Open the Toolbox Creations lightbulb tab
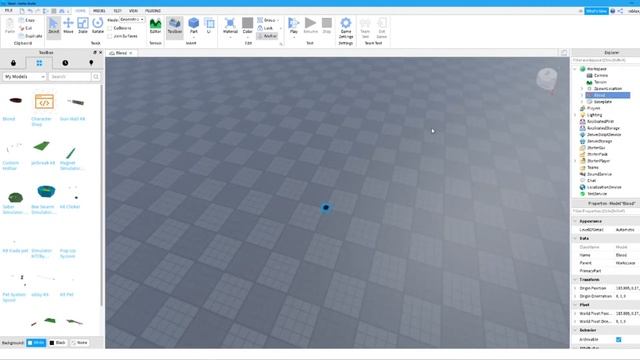 91,63
